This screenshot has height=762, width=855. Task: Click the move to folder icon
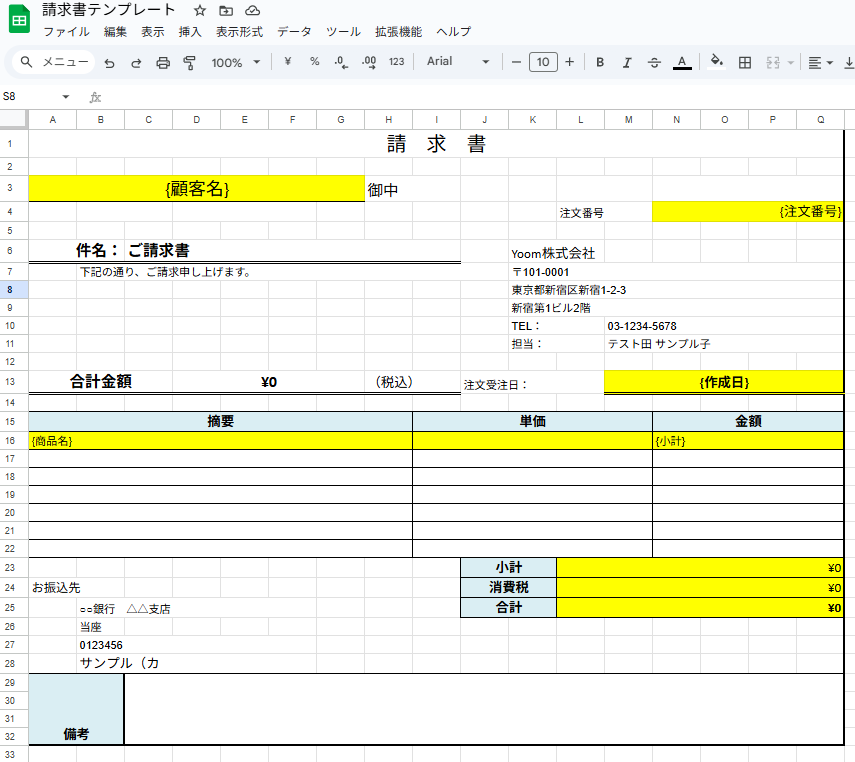[226, 10]
